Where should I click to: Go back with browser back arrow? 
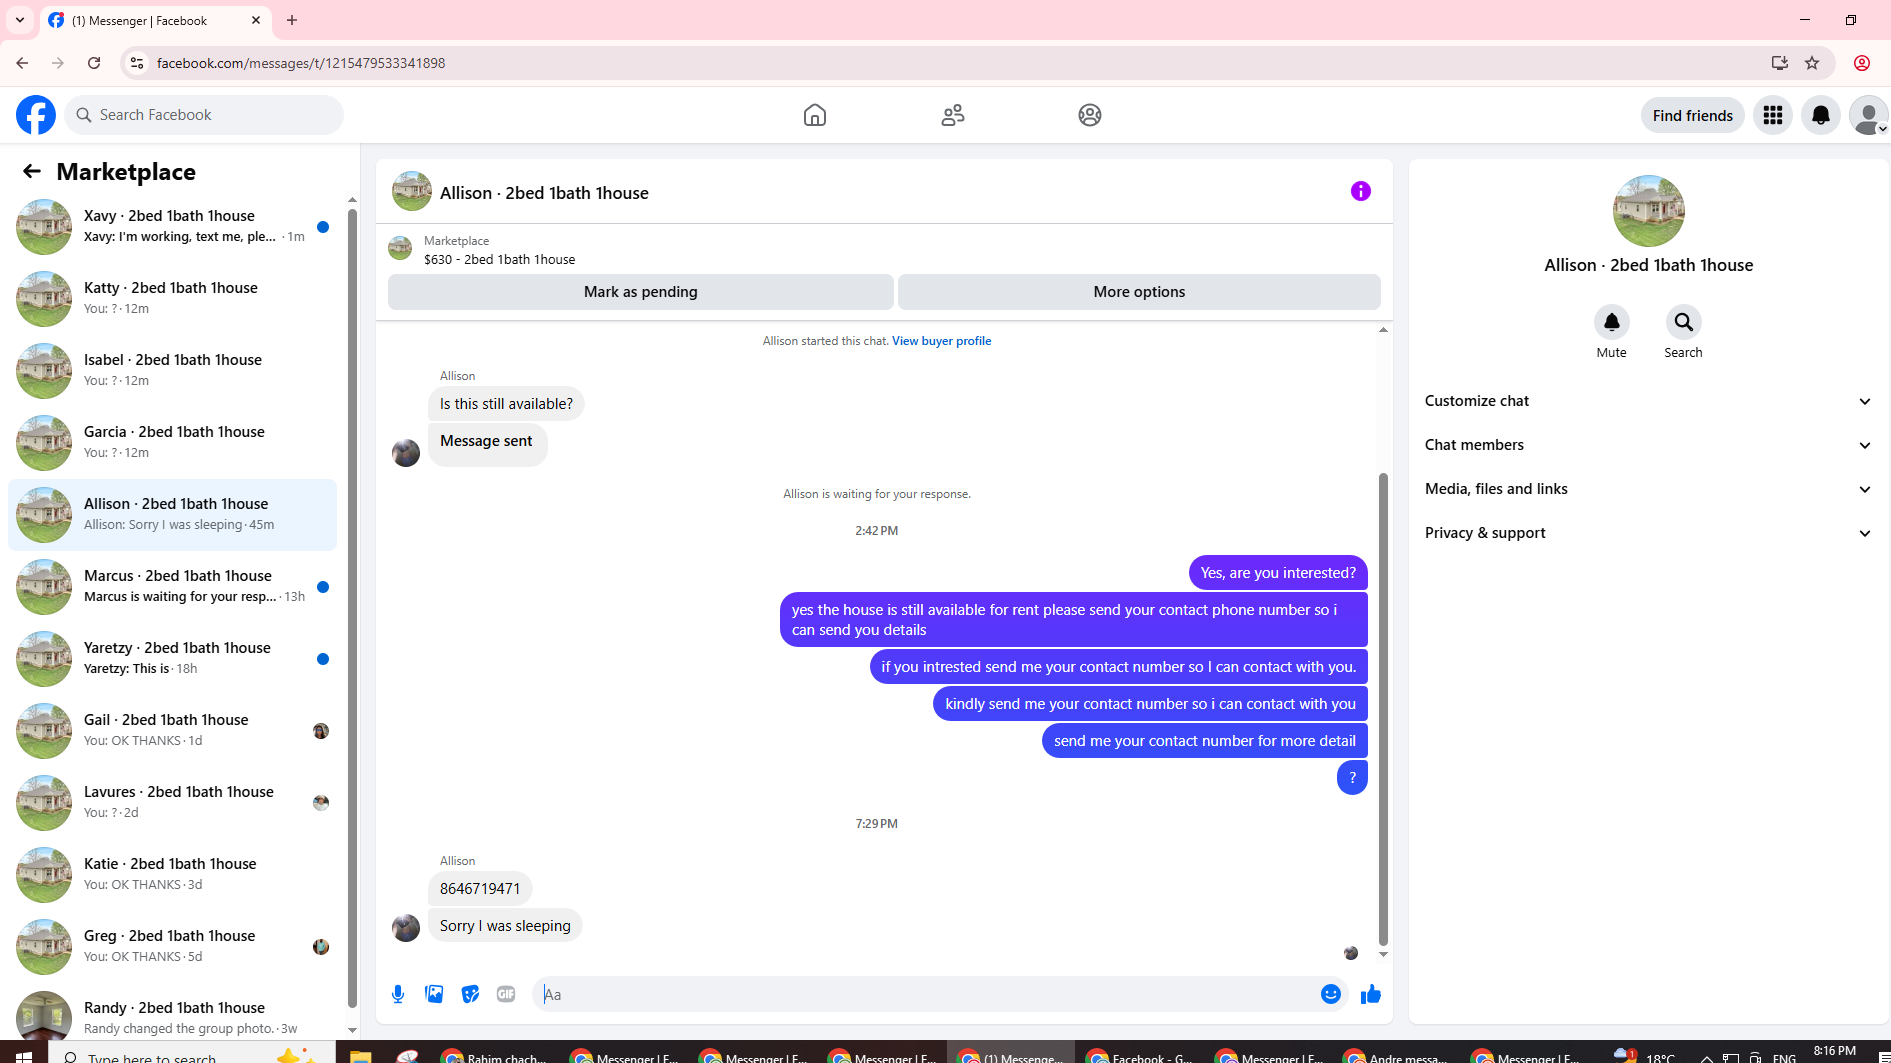click(x=22, y=63)
